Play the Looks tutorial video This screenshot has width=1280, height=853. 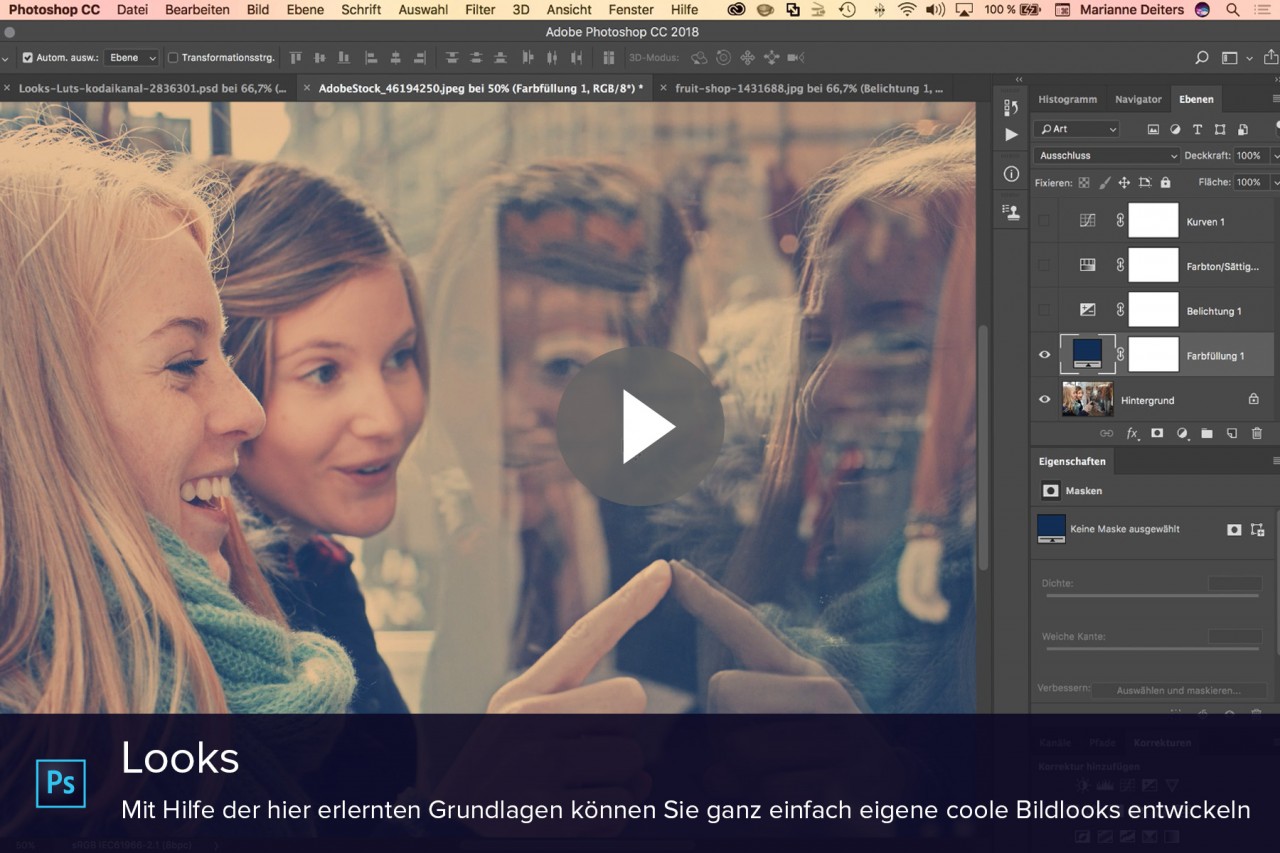pyautogui.click(x=640, y=426)
